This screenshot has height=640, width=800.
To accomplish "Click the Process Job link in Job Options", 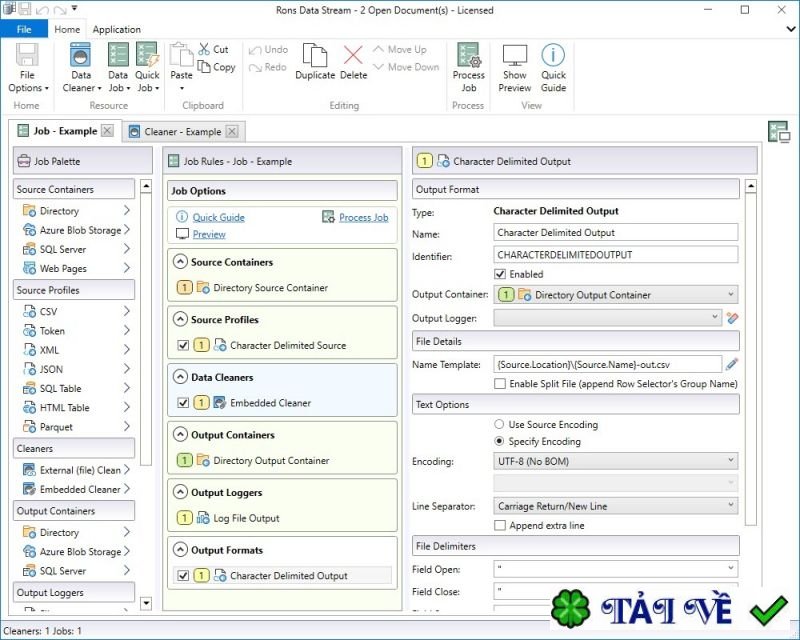I will tap(363, 217).
